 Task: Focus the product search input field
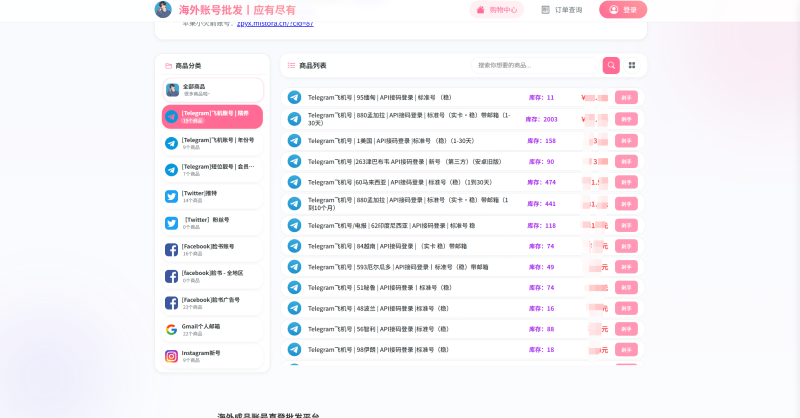point(537,65)
